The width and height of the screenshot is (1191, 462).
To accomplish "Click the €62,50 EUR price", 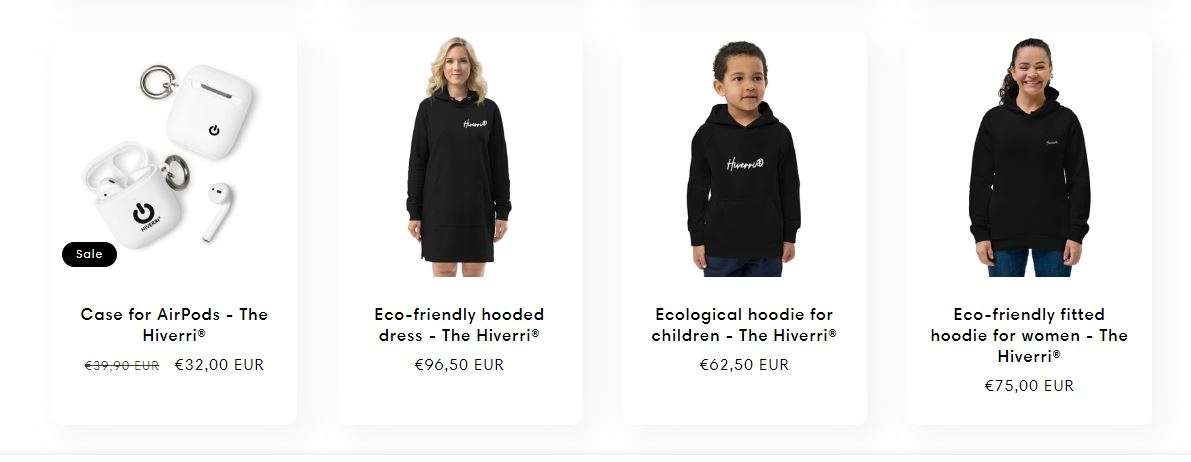I will click(x=744, y=365).
